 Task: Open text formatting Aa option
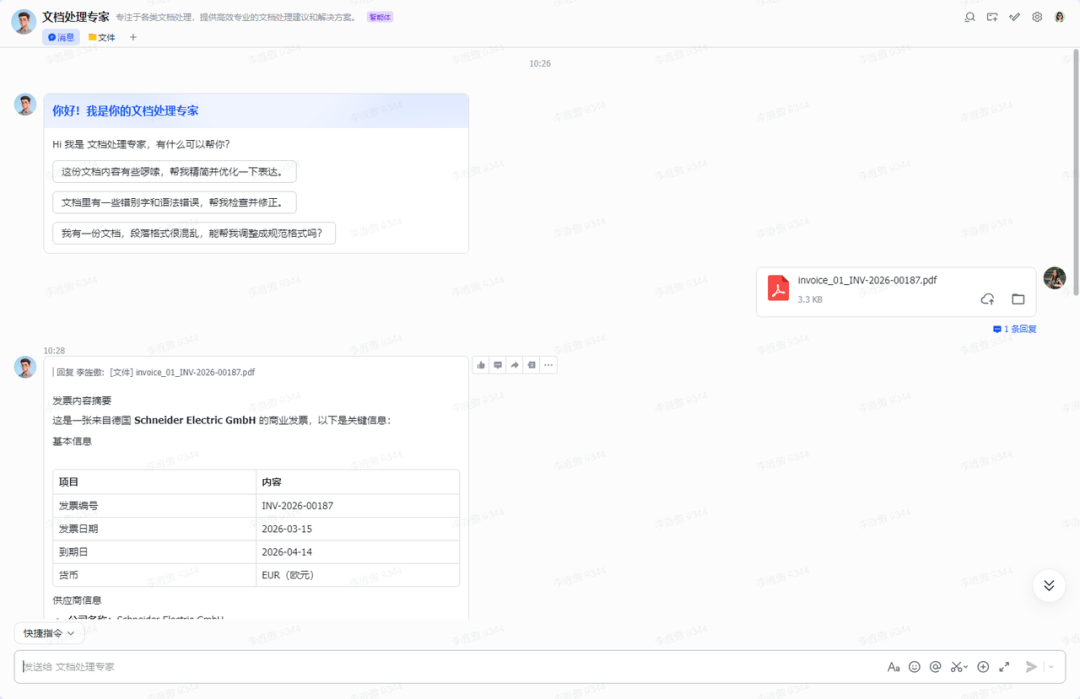(893, 667)
